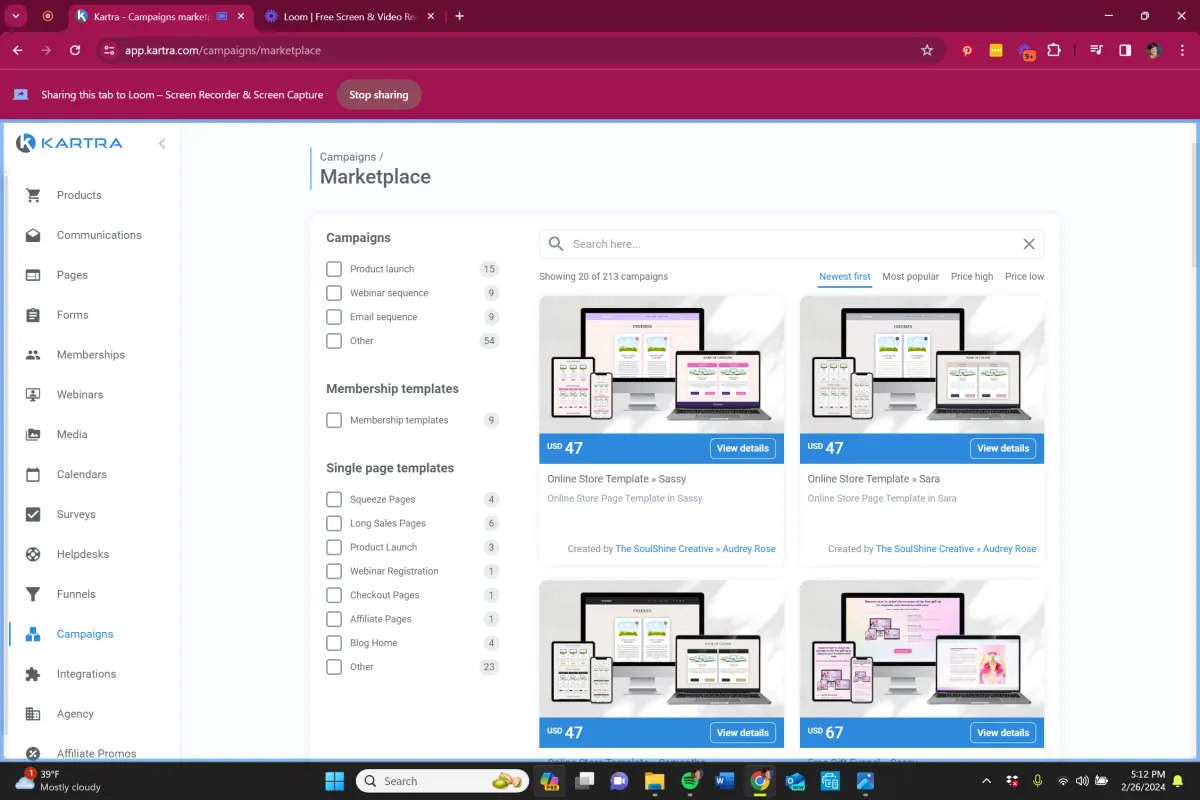This screenshot has width=1200, height=800.
Task: Open the Funnels icon
Action: (33, 594)
